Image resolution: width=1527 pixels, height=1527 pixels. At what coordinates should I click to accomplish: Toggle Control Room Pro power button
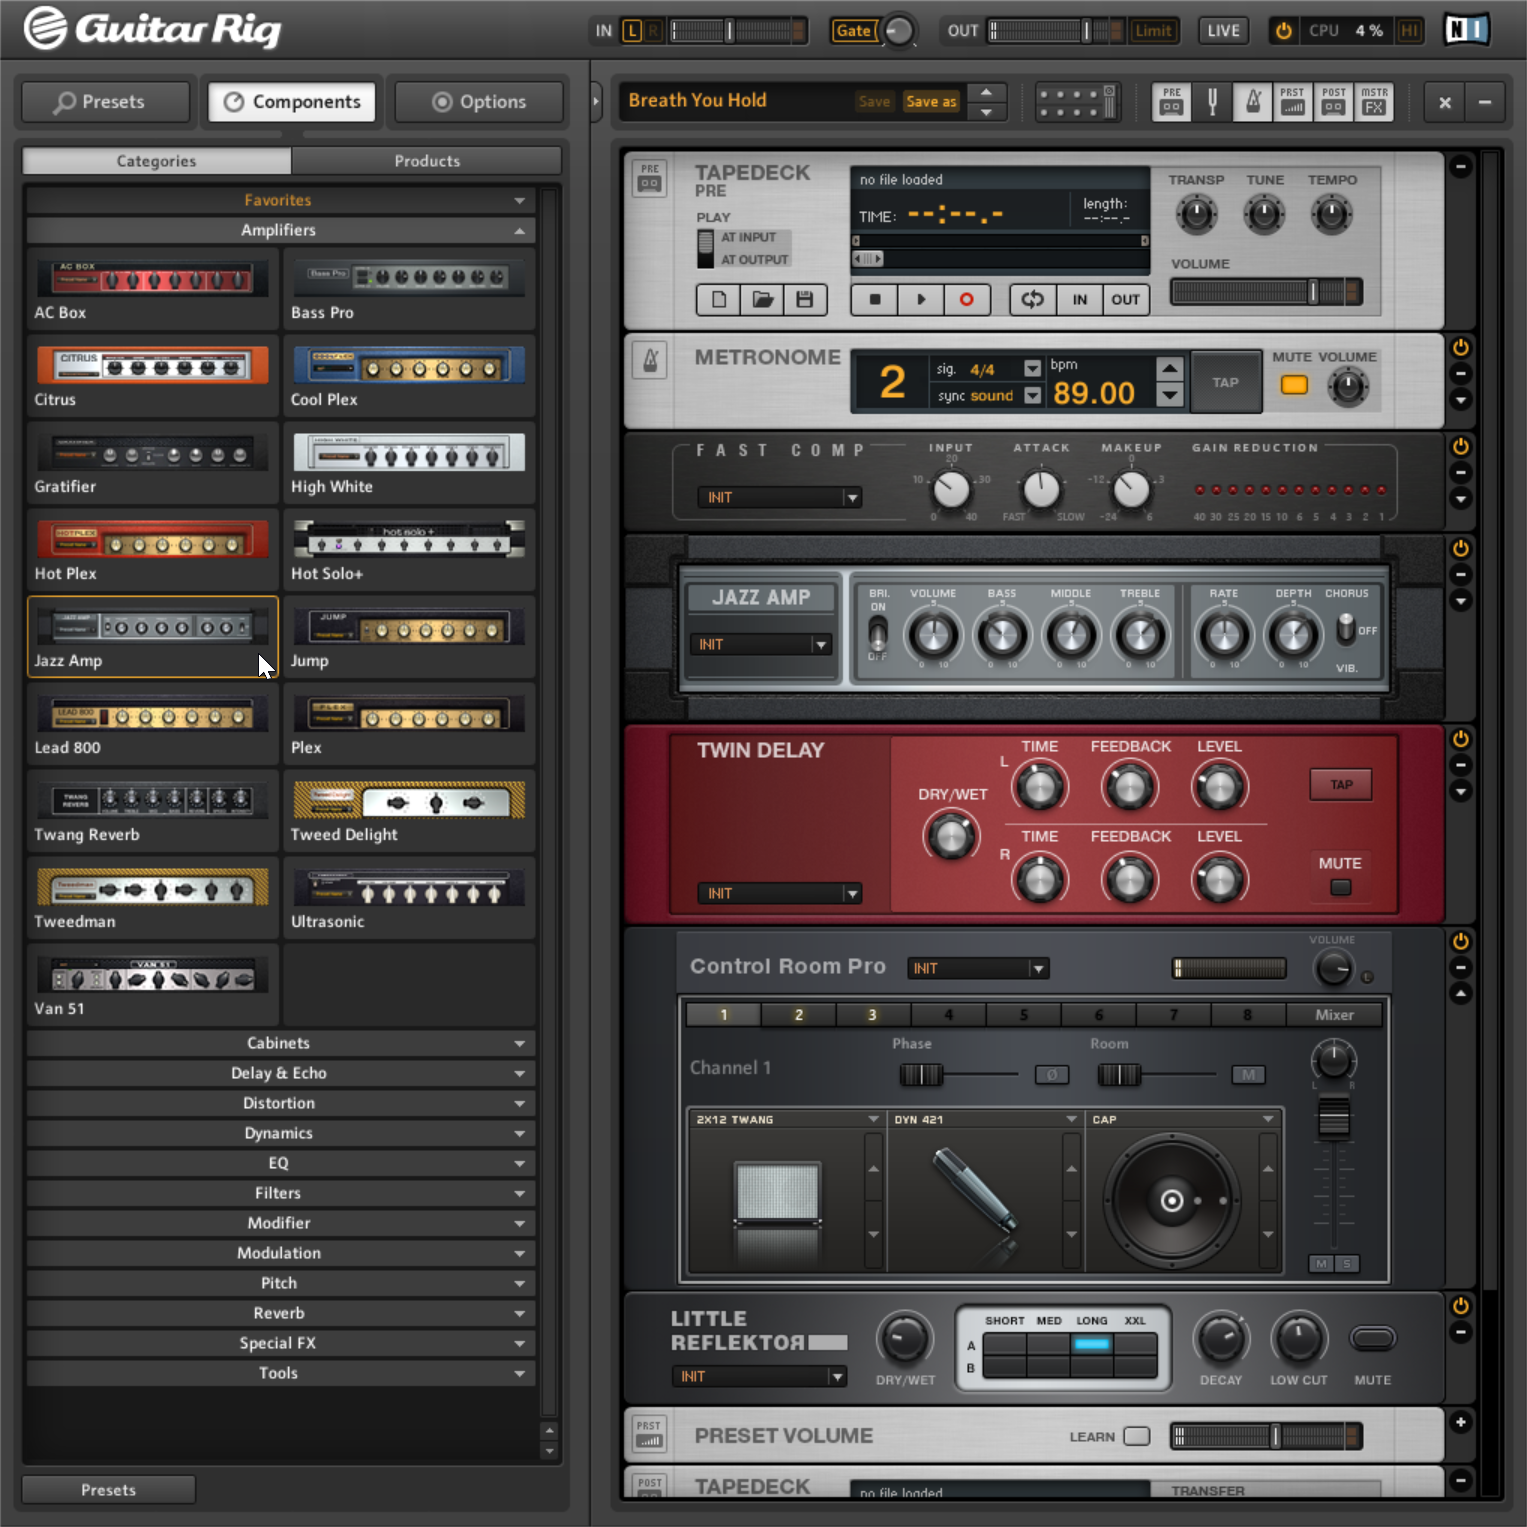[x=1461, y=941]
